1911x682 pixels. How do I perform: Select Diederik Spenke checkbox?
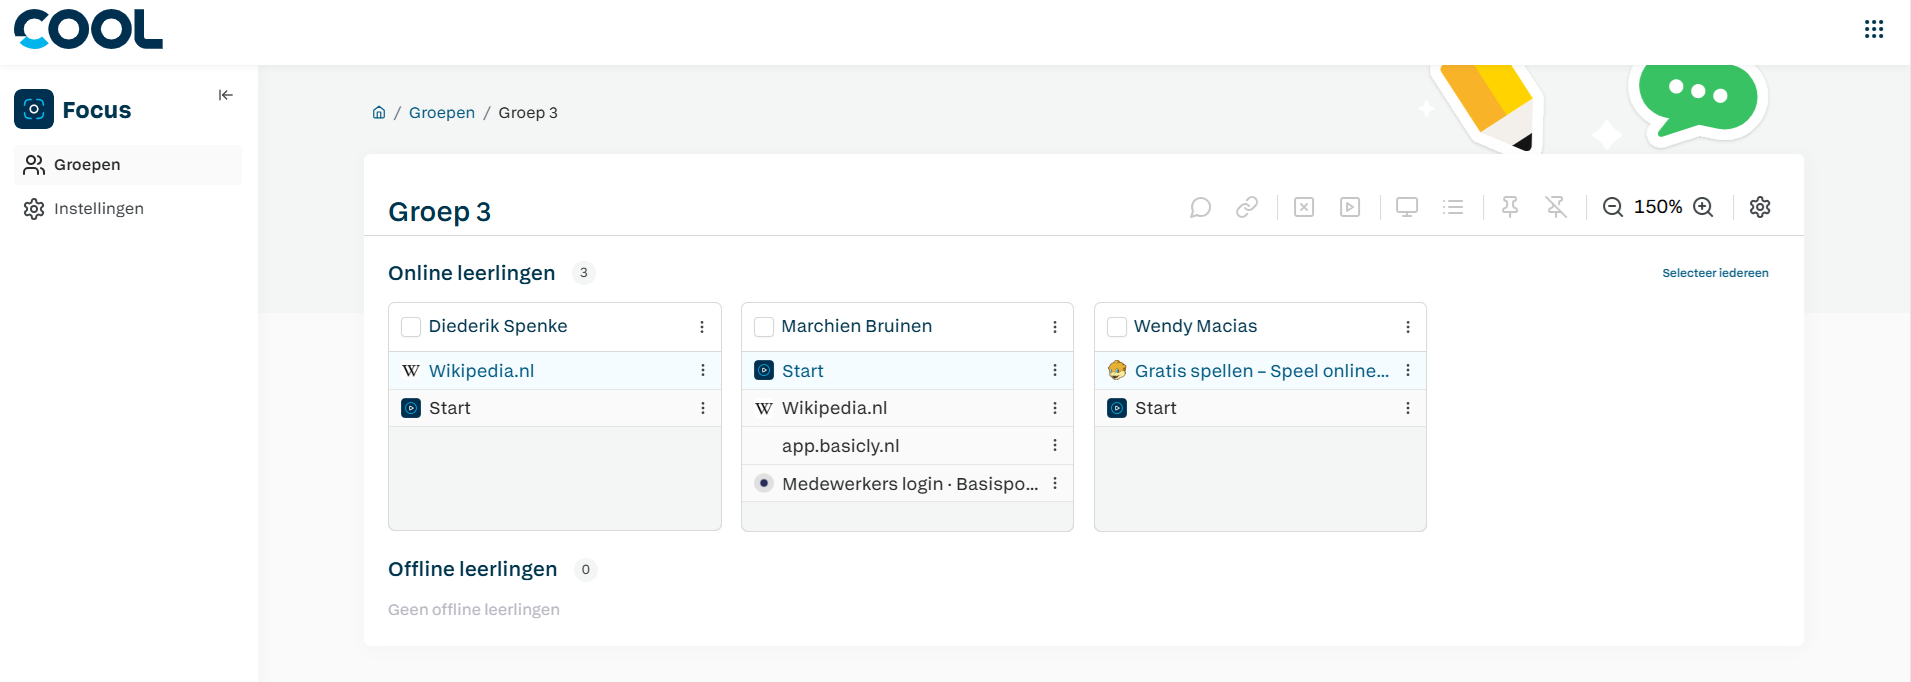(x=411, y=327)
